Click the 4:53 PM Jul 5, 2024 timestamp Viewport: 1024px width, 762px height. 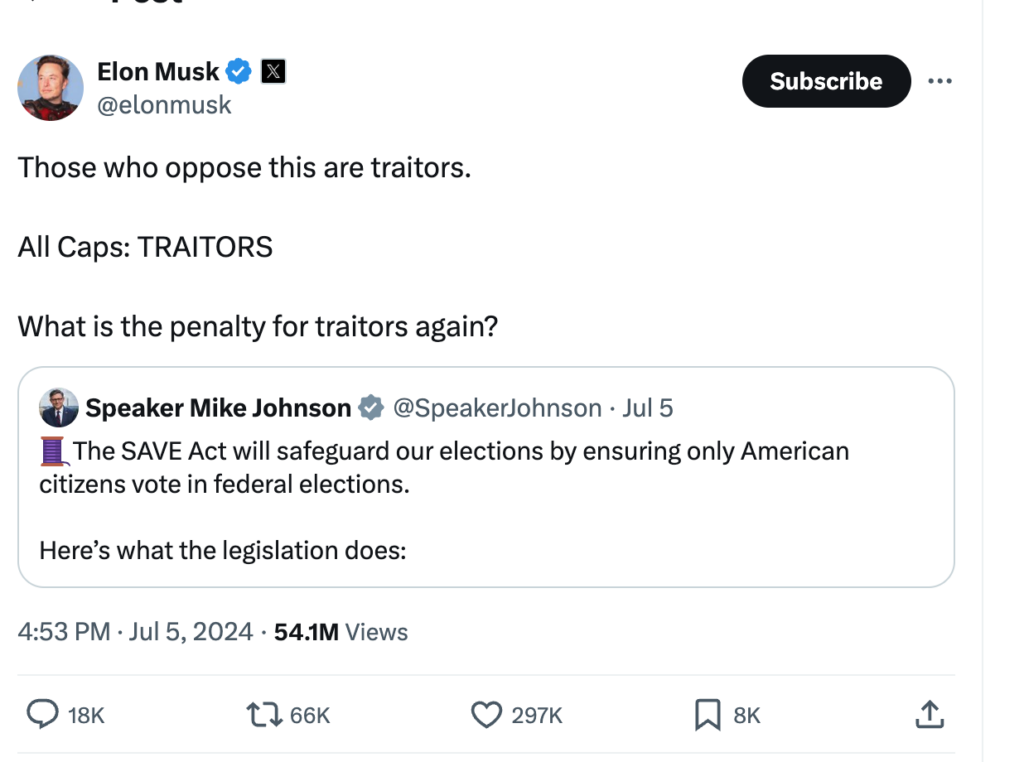[135, 632]
